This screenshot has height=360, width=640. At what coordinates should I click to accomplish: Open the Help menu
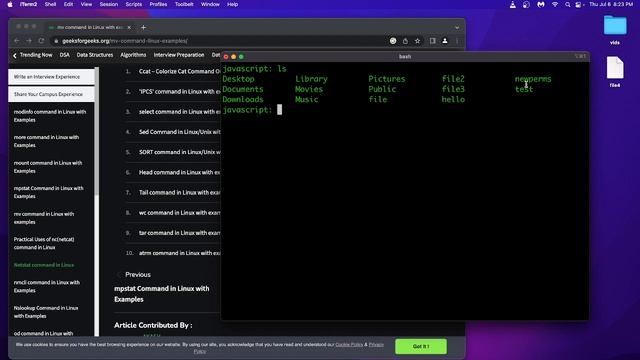coord(233,4)
